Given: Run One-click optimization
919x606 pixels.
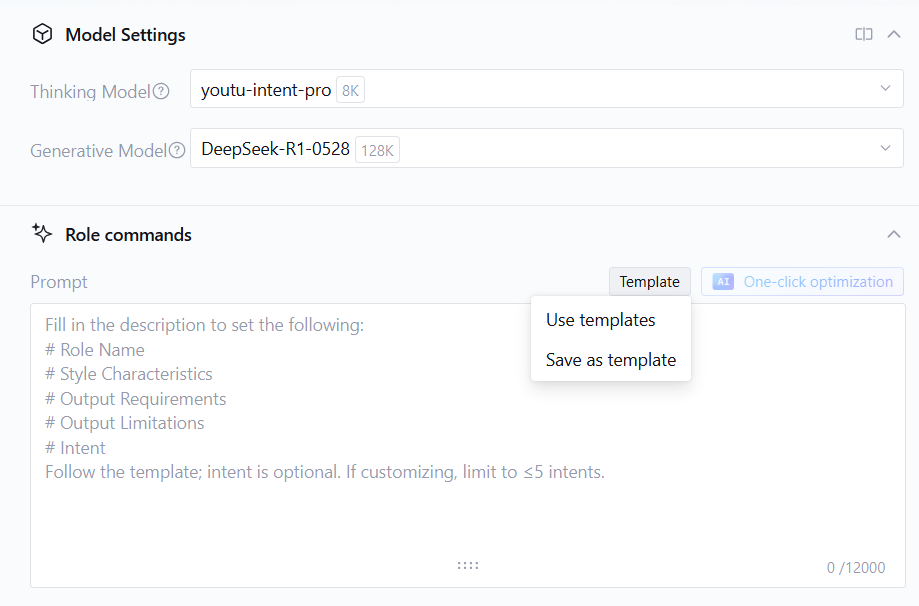Looking at the screenshot, I should [818, 282].
